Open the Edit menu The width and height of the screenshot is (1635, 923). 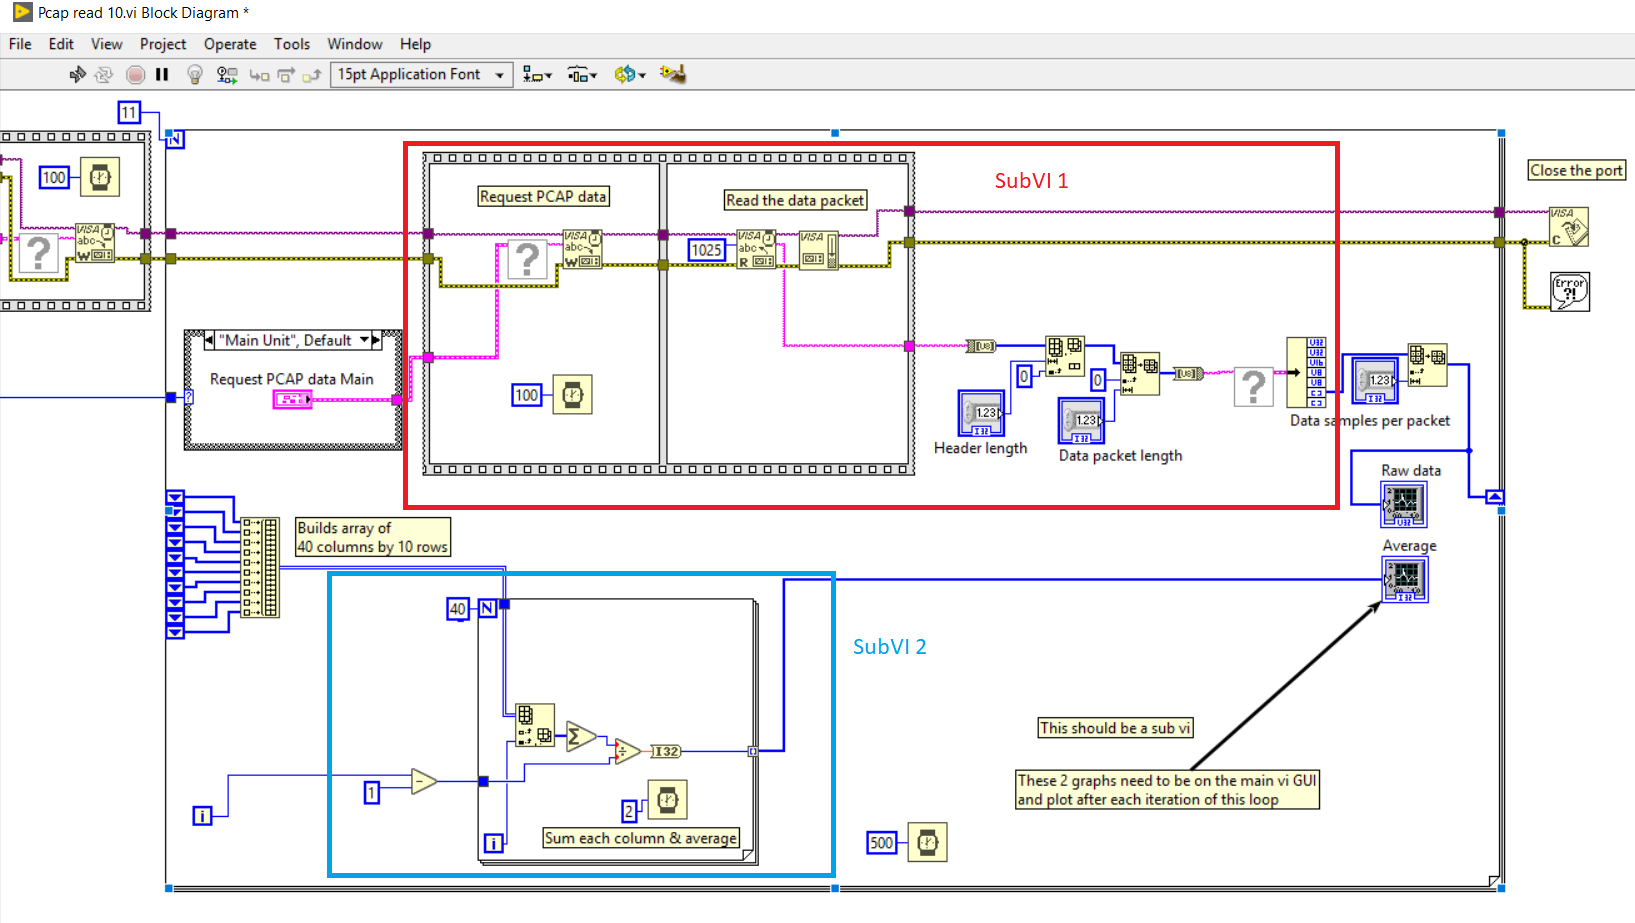tap(61, 44)
